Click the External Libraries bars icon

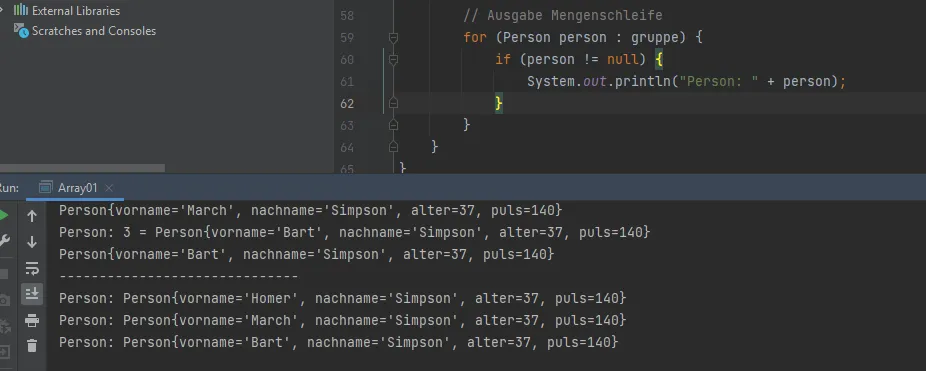[21, 10]
